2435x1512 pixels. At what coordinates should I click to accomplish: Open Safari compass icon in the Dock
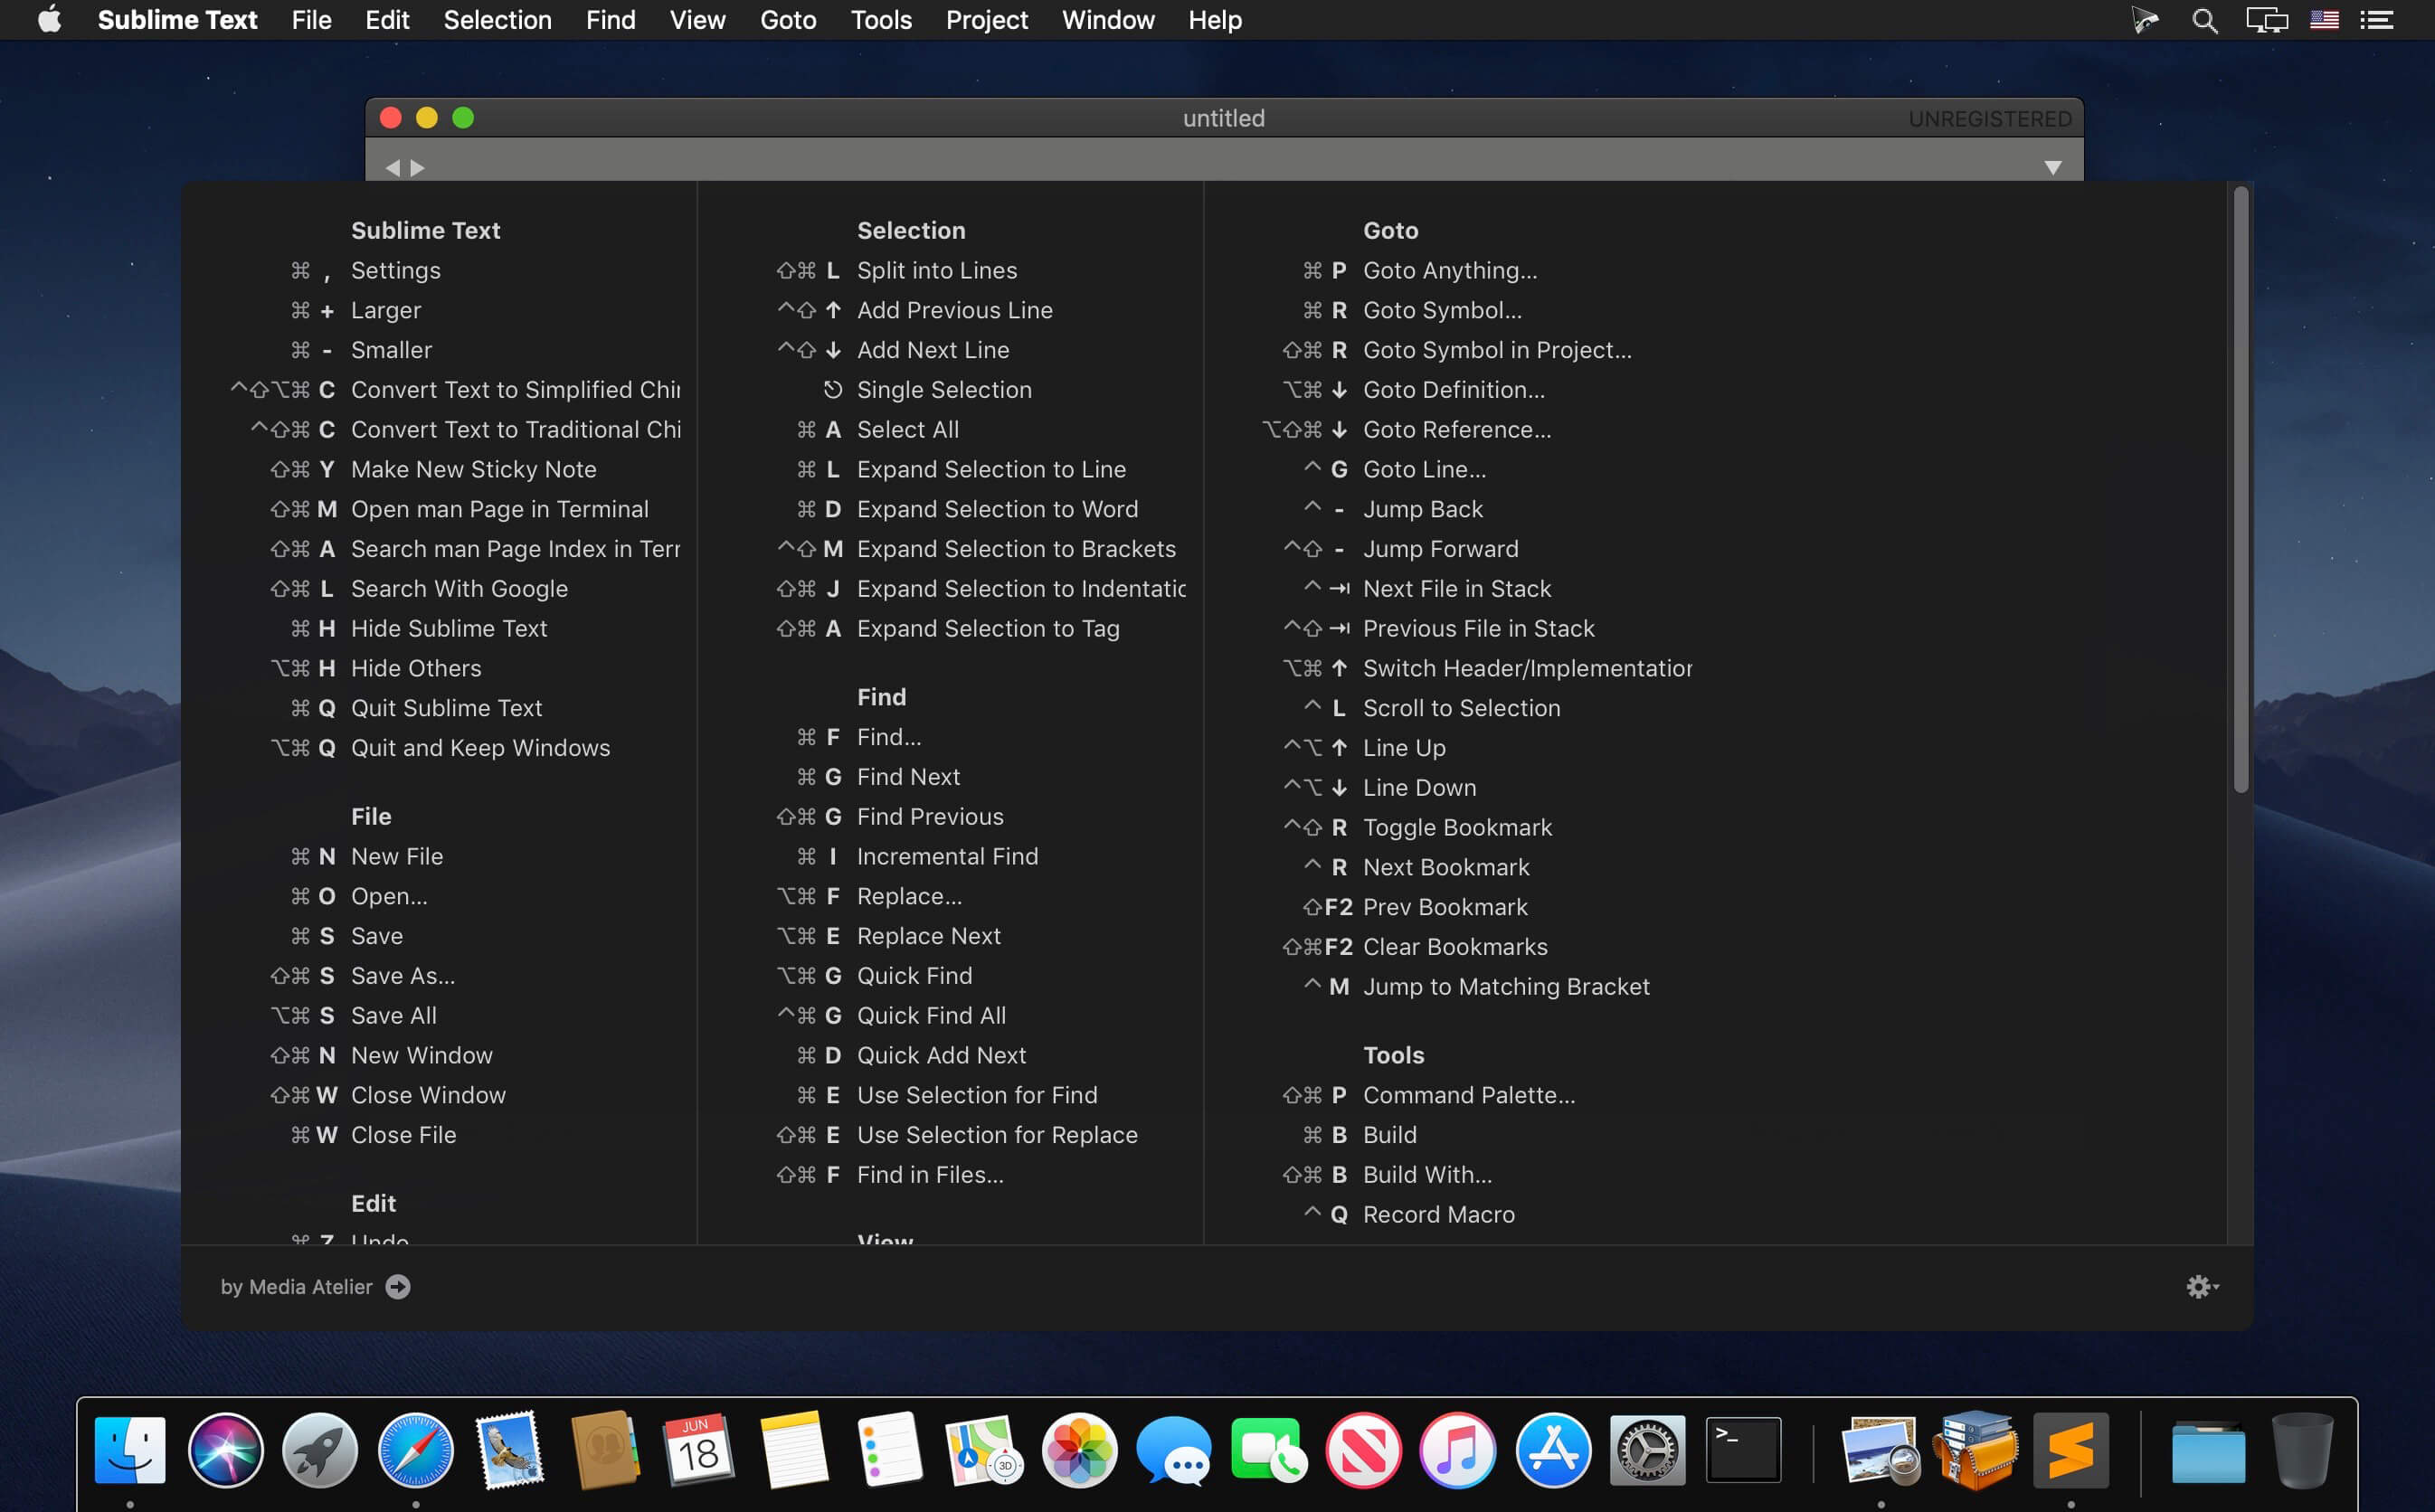click(x=415, y=1450)
